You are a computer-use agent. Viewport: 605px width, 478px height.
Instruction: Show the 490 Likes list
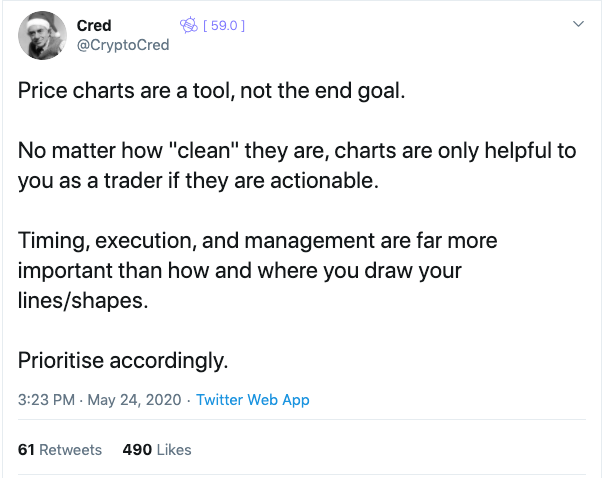tap(157, 450)
